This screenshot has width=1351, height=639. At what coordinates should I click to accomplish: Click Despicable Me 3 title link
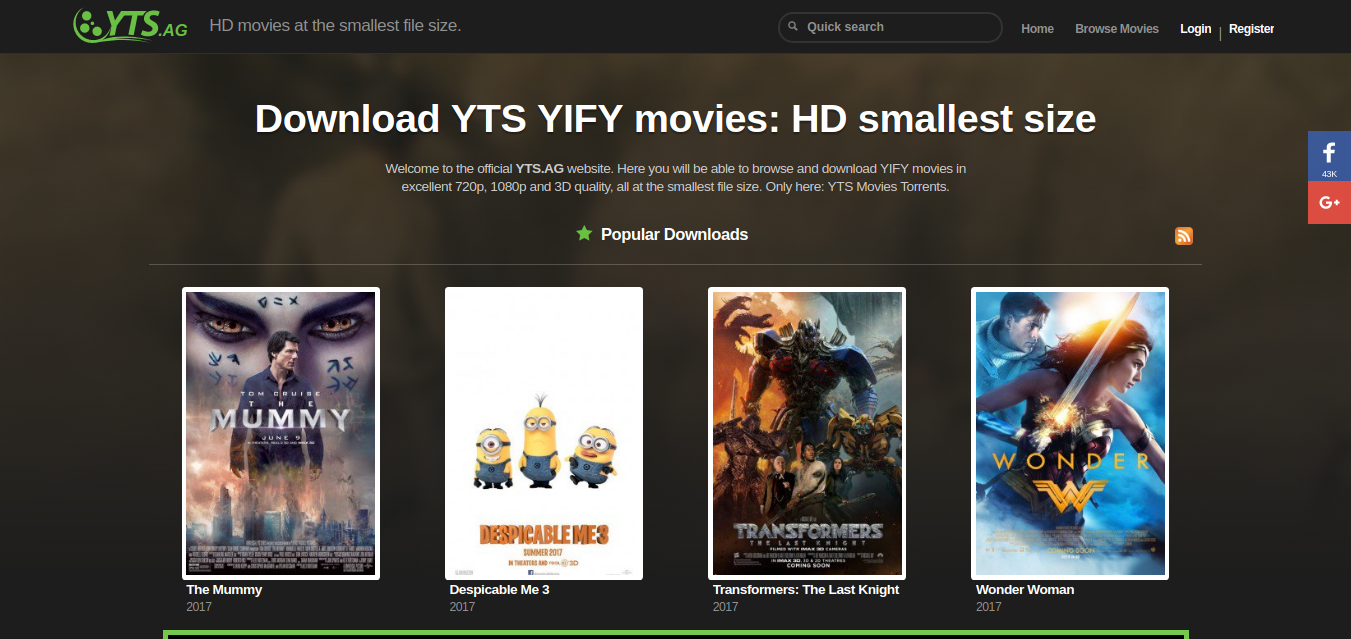coord(499,590)
